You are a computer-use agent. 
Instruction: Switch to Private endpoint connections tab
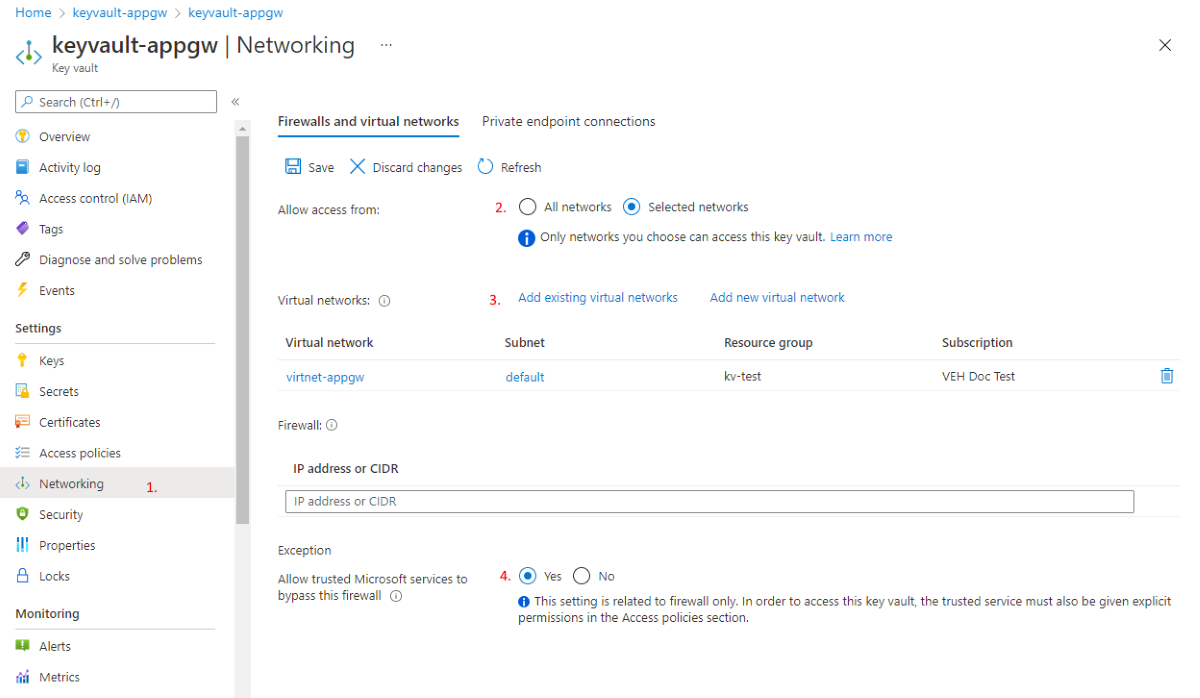pos(568,121)
